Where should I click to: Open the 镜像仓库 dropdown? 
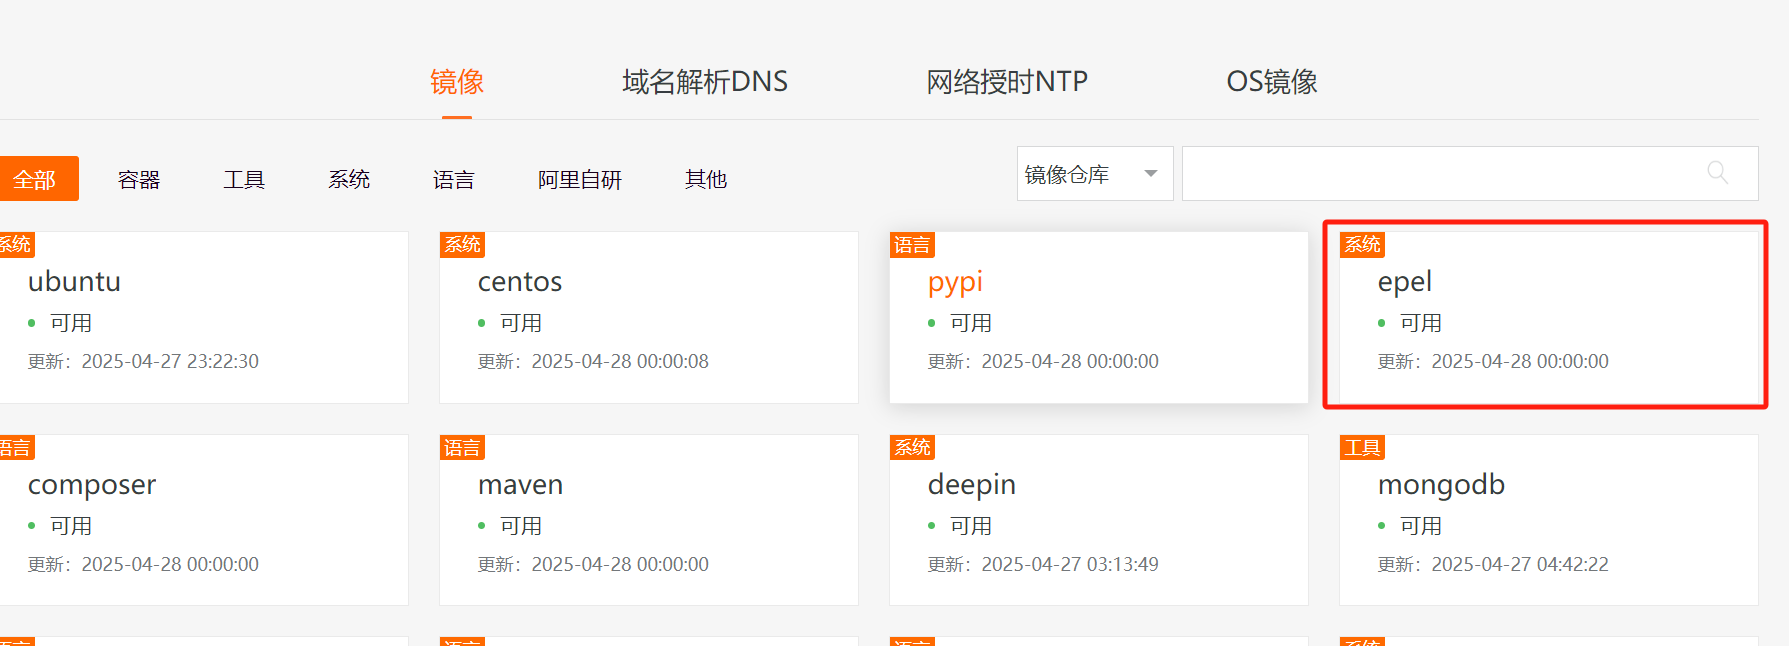(x=1095, y=174)
